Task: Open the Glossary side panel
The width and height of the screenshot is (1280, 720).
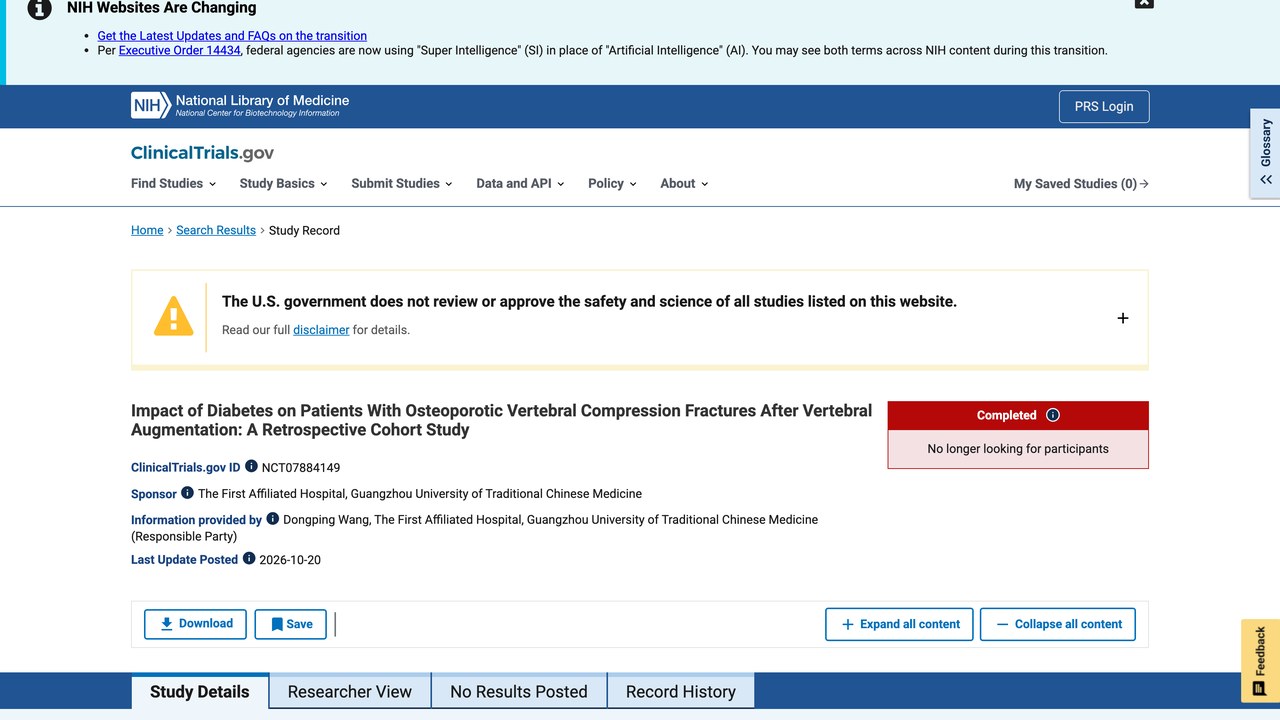Action: pos(1265,153)
